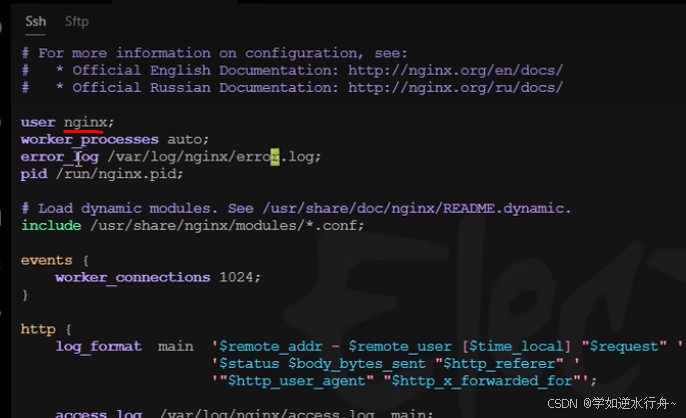Click the $remote_user variable
This screenshot has height=418, width=686.
coord(400,347)
